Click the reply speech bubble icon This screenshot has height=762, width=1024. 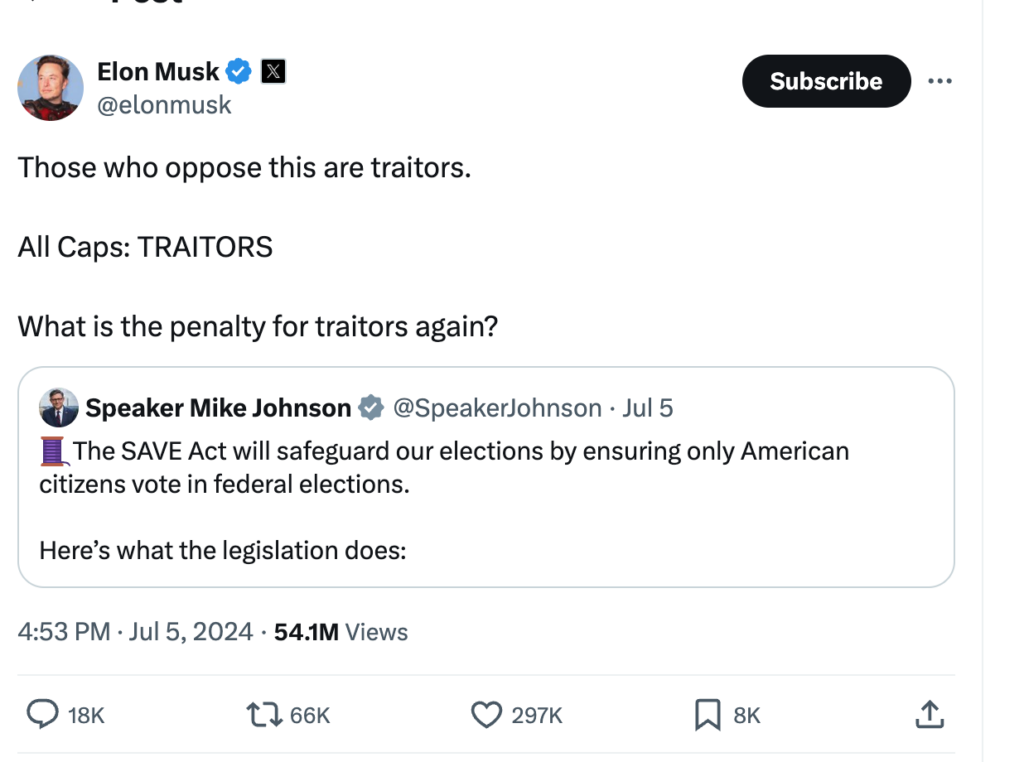click(42, 714)
